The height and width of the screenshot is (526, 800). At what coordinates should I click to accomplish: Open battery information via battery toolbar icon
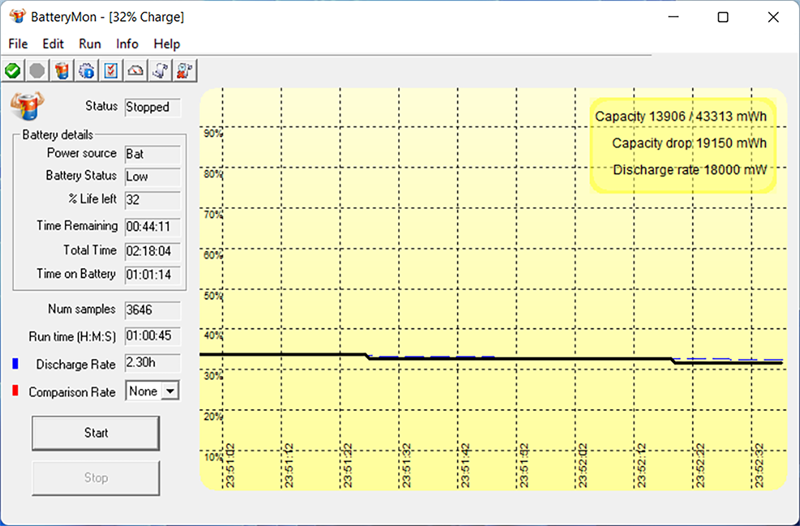(62, 70)
